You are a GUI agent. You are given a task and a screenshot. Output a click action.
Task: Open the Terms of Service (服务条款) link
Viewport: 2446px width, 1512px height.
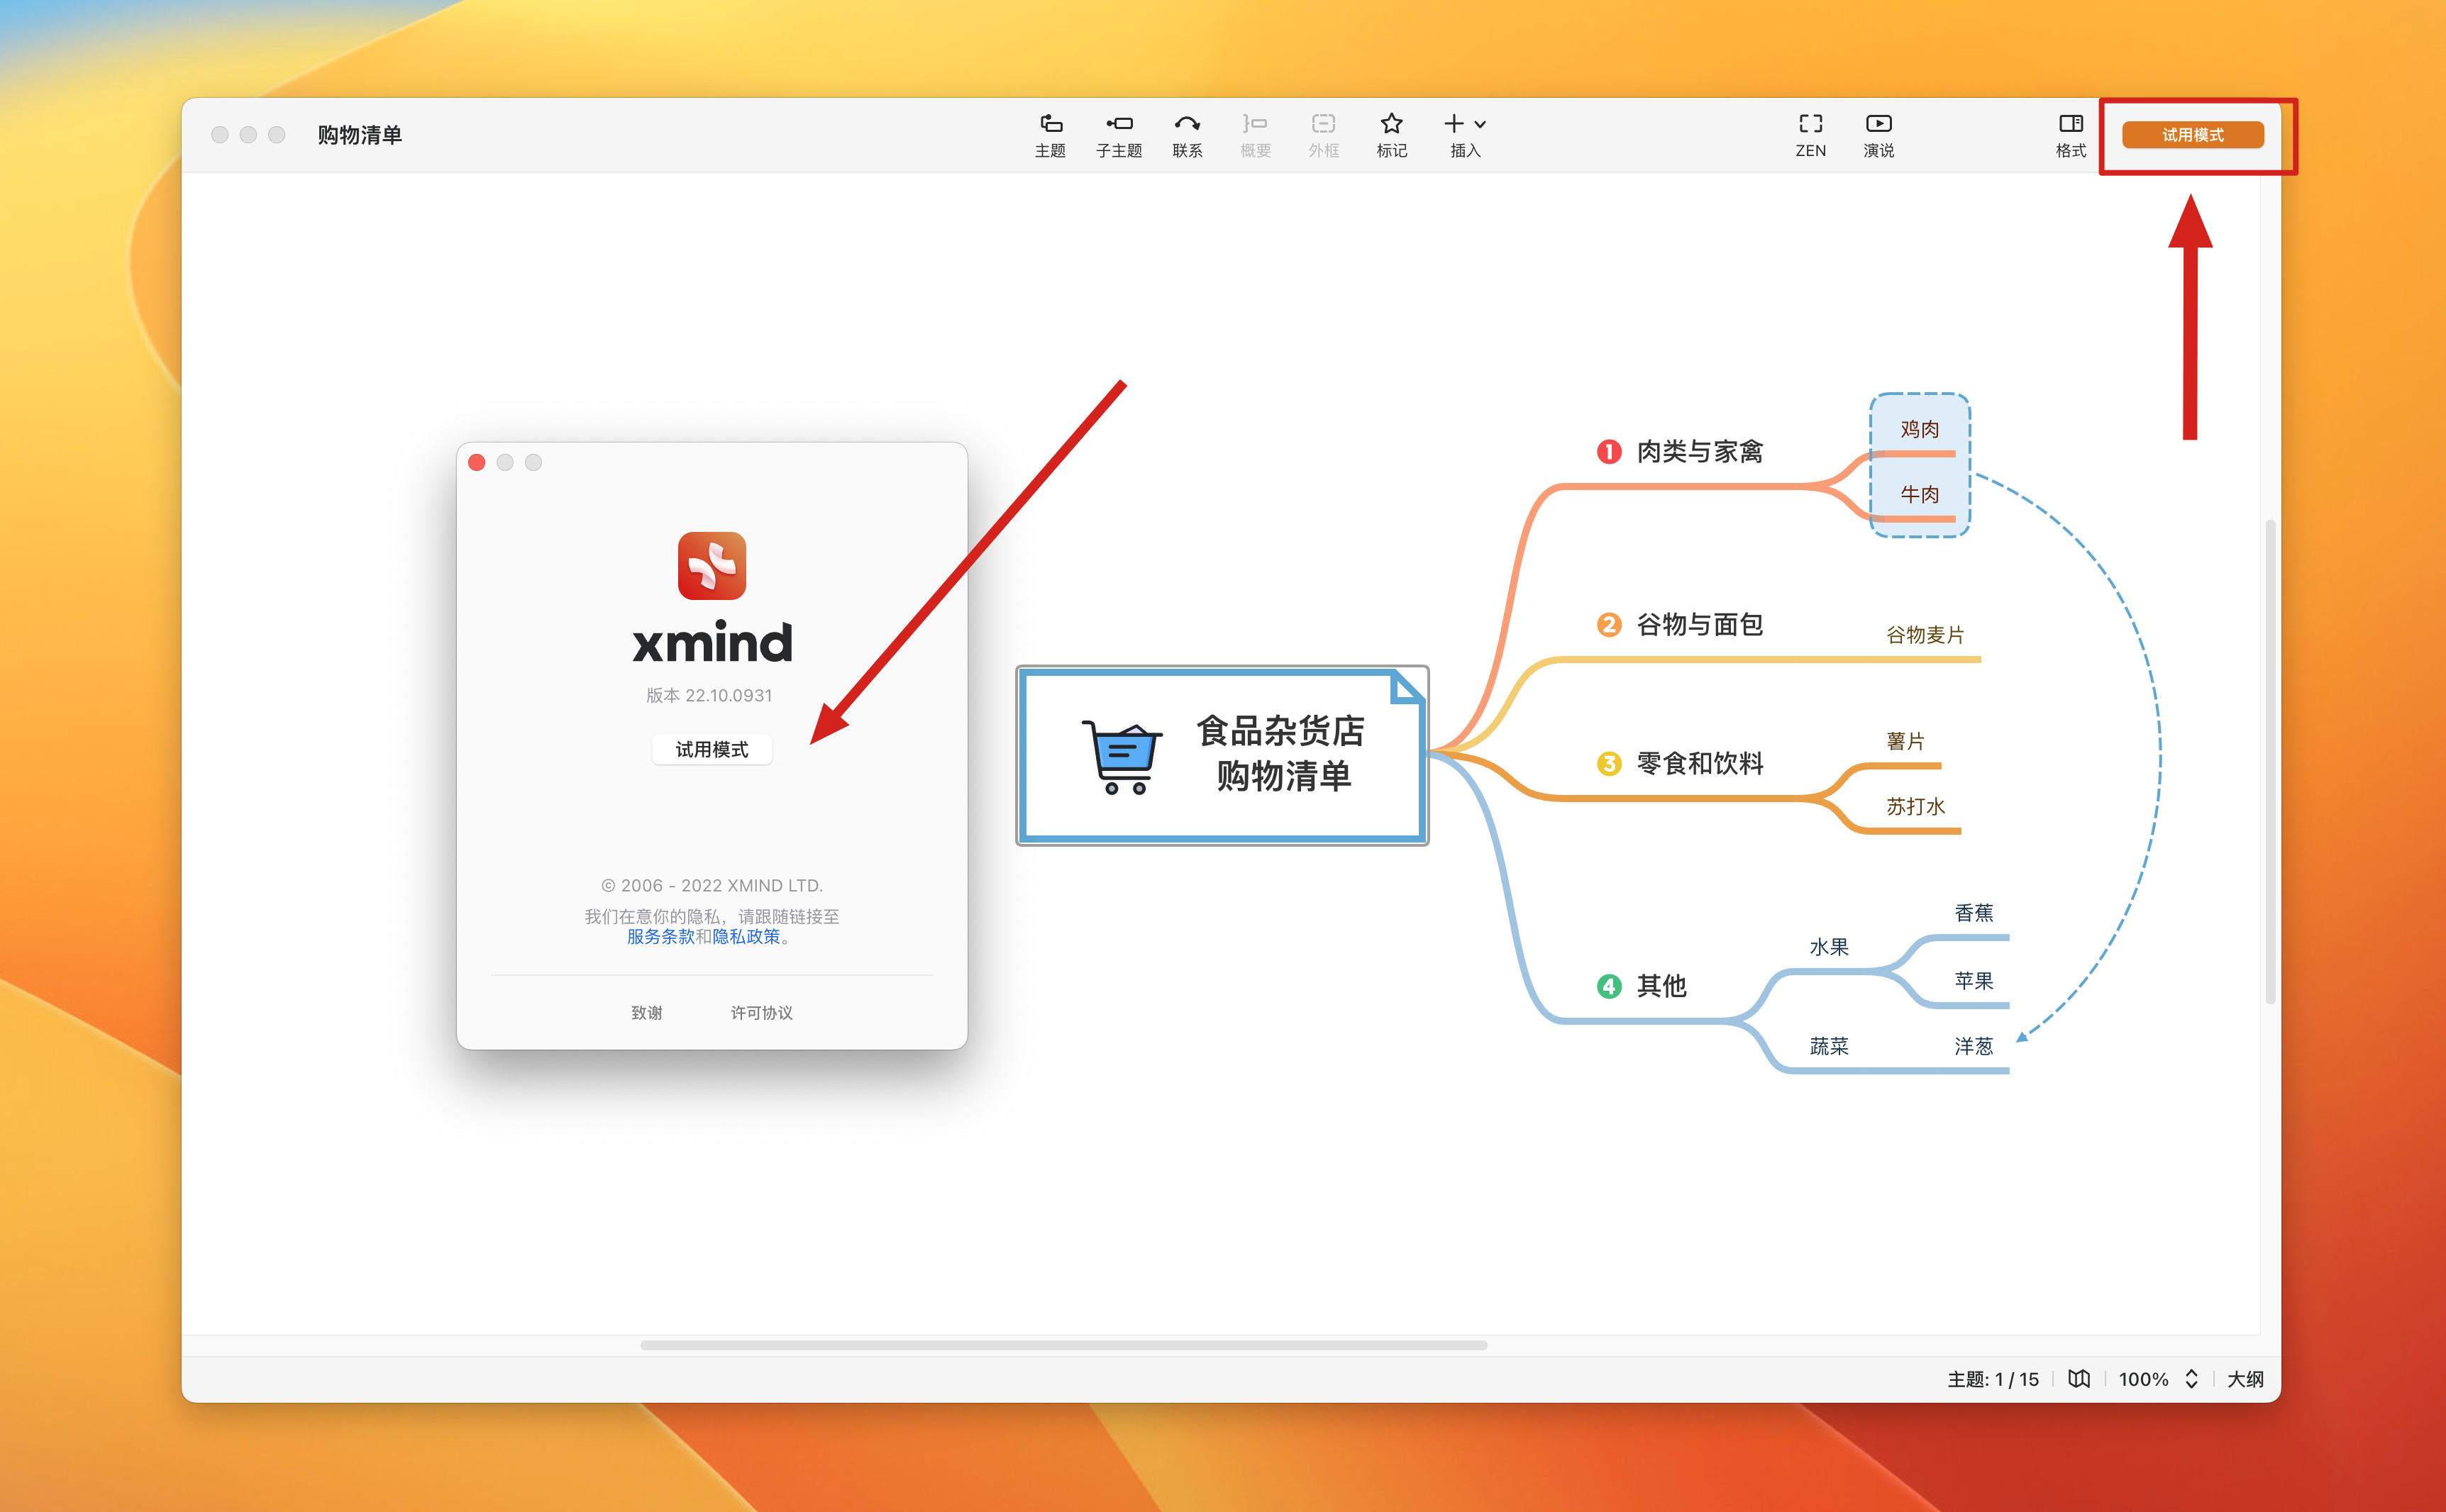(660, 937)
